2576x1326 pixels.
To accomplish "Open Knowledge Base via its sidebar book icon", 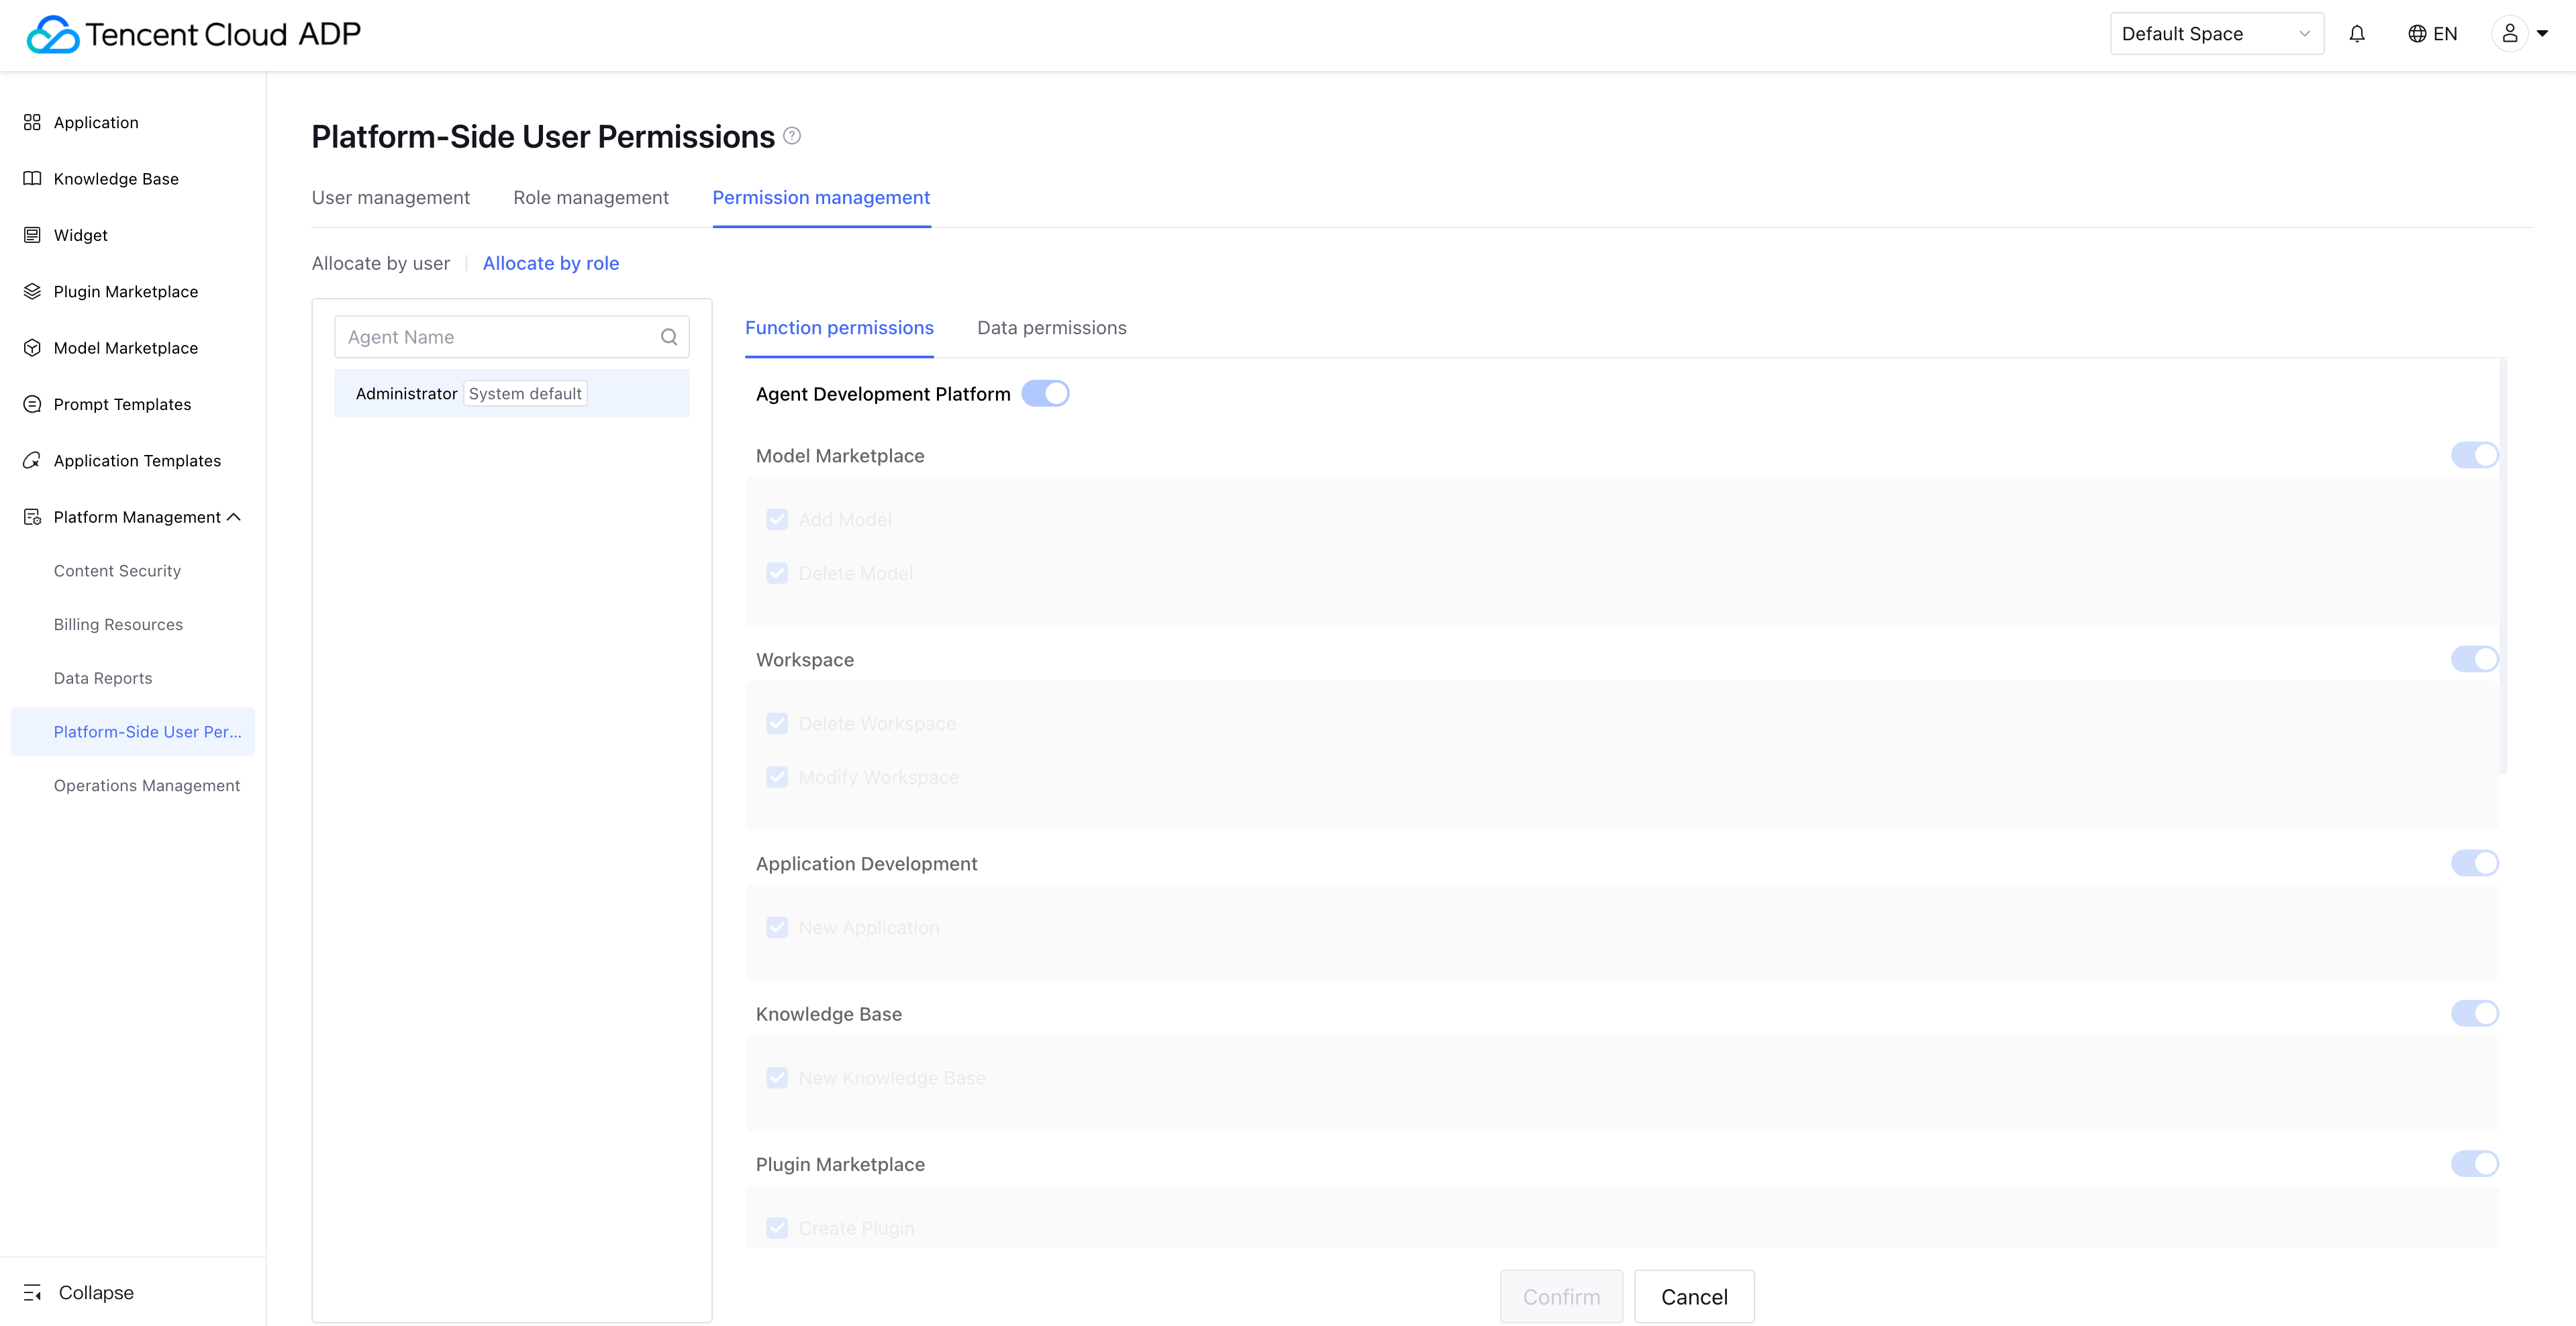I will [x=32, y=179].
